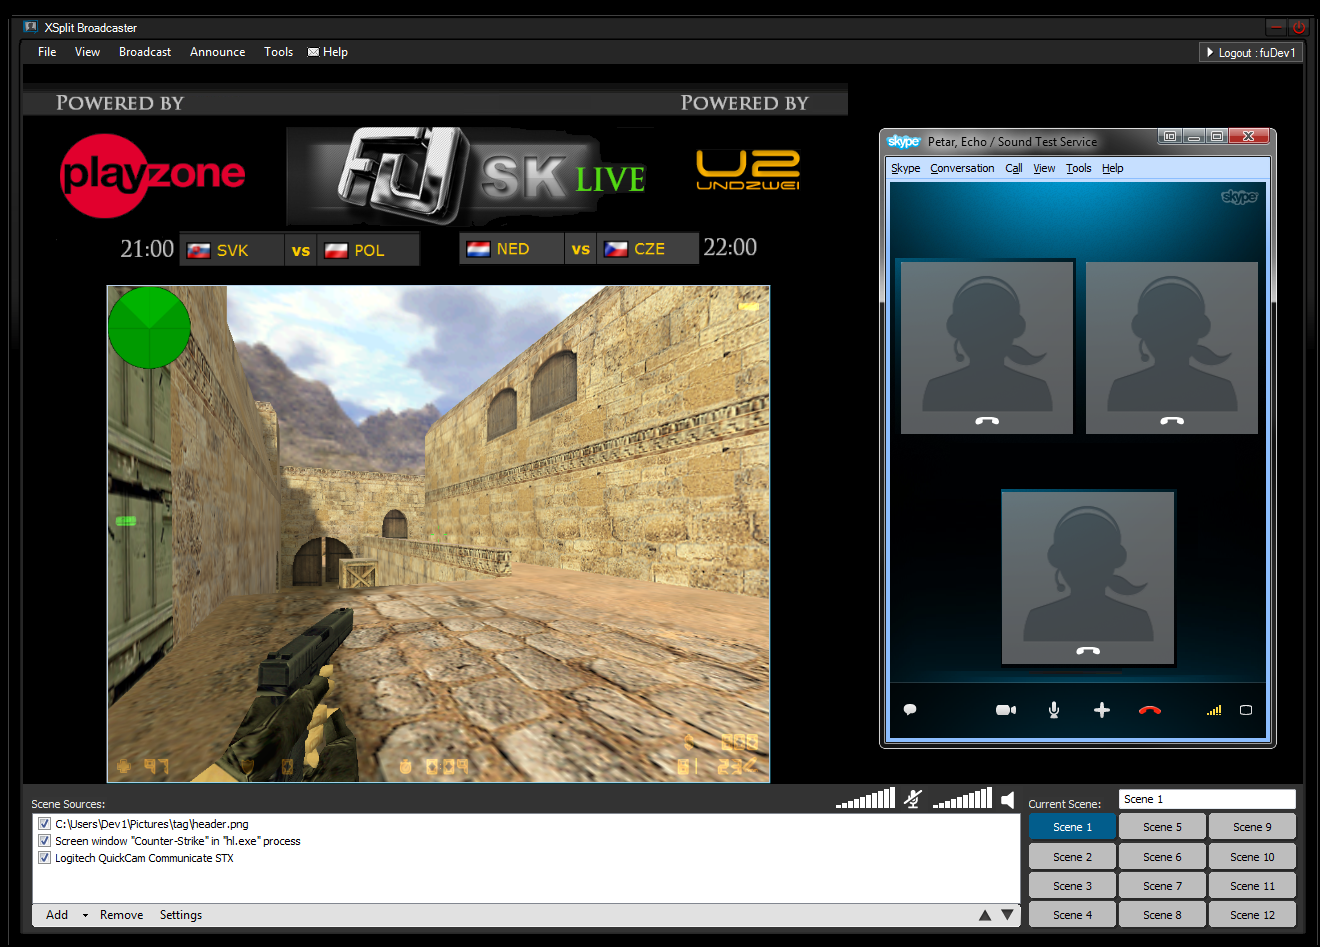This screenshot has height=949, width=1320.
Task: Switch to Scene 12
Action: point(1252,915)
